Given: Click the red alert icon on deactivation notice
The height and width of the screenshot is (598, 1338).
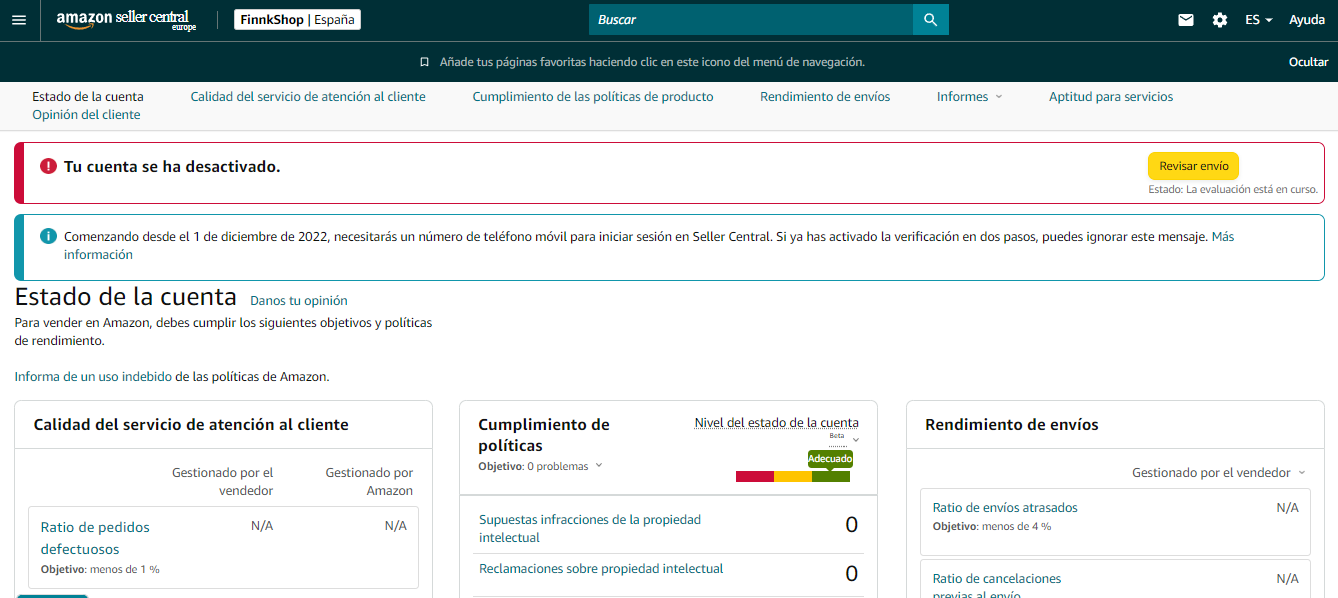Looking at the screenshot, I should (x=48, y=166).
